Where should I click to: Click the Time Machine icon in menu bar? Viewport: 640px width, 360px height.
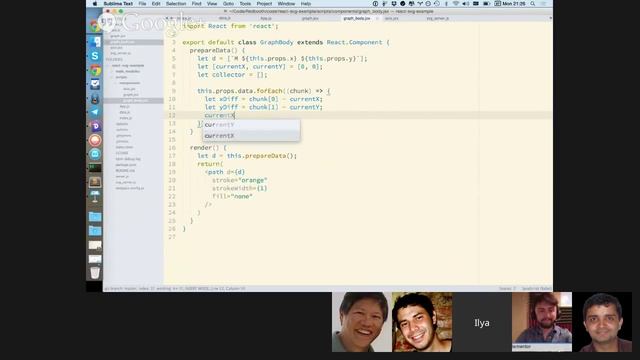point(437,4)
